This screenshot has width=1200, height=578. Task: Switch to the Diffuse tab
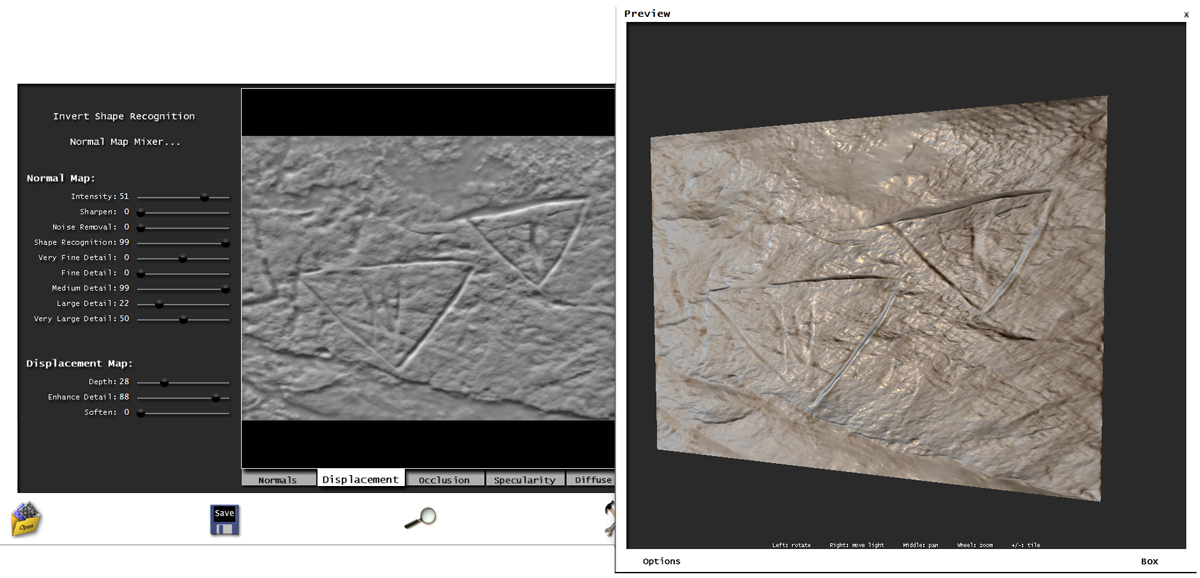pos(592,480)
